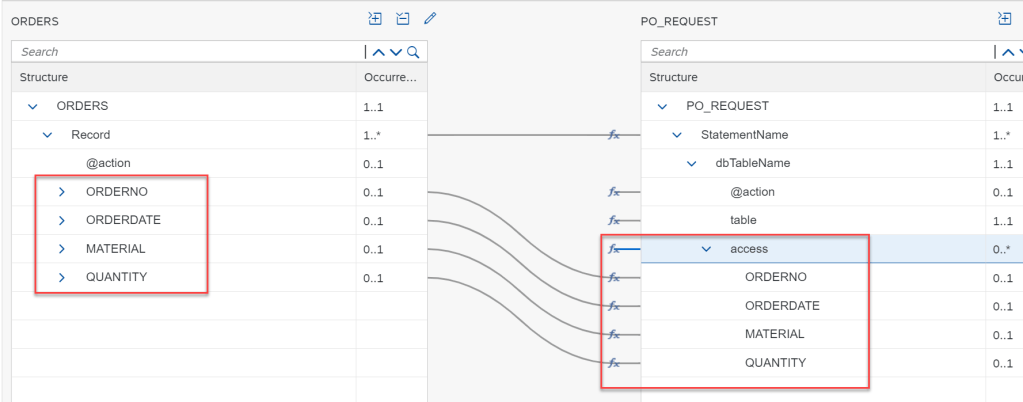Viewport: 1023px width, 402px height.
Task: Open the function icon beside target QUANTITY
Action: pos(614,363)
